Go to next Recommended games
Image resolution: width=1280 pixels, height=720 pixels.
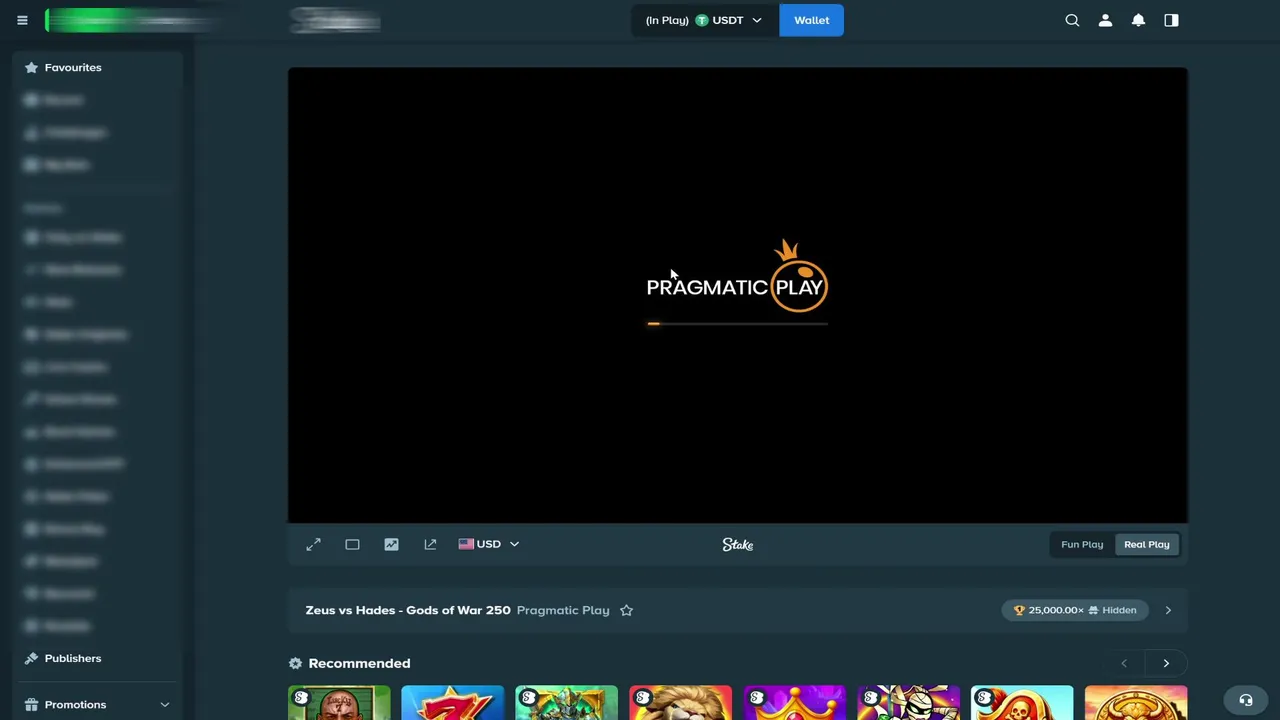(1166, 663)
